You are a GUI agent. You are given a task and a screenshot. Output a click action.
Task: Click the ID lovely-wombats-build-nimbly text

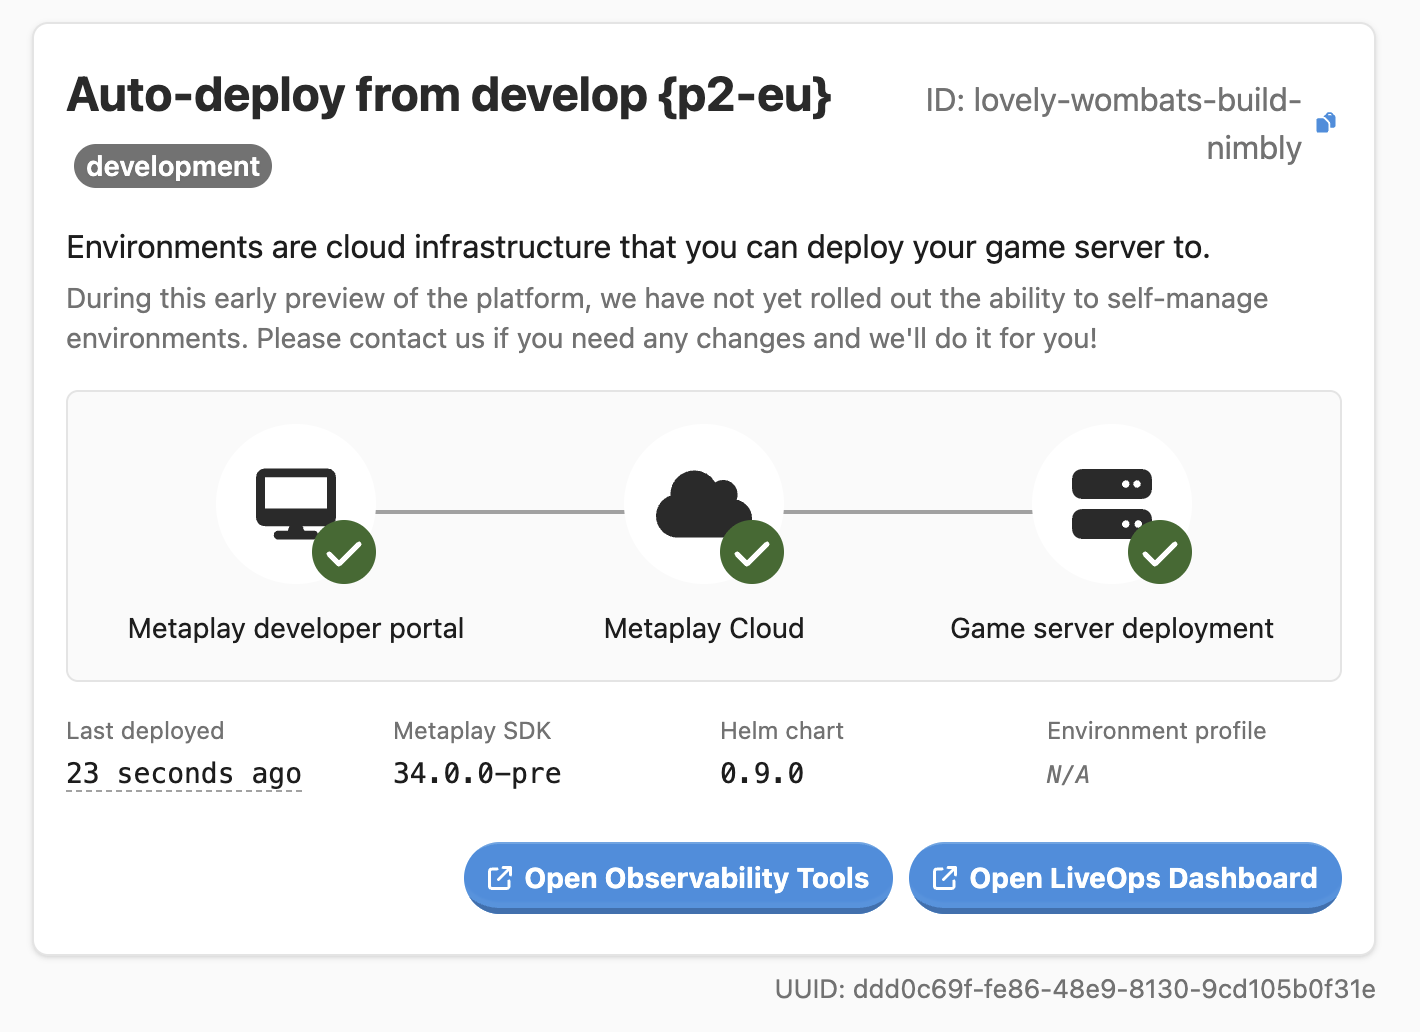click(1114, 124)
